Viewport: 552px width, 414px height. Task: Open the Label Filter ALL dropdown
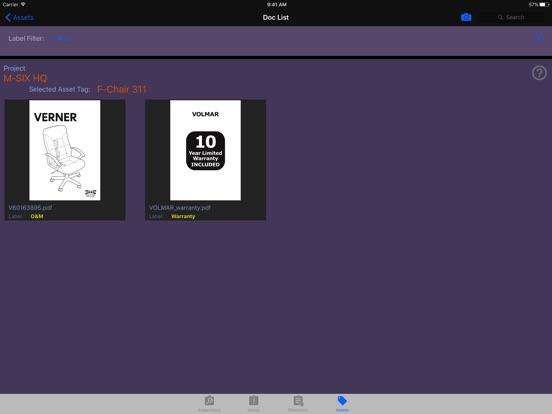tap(63, 39)
